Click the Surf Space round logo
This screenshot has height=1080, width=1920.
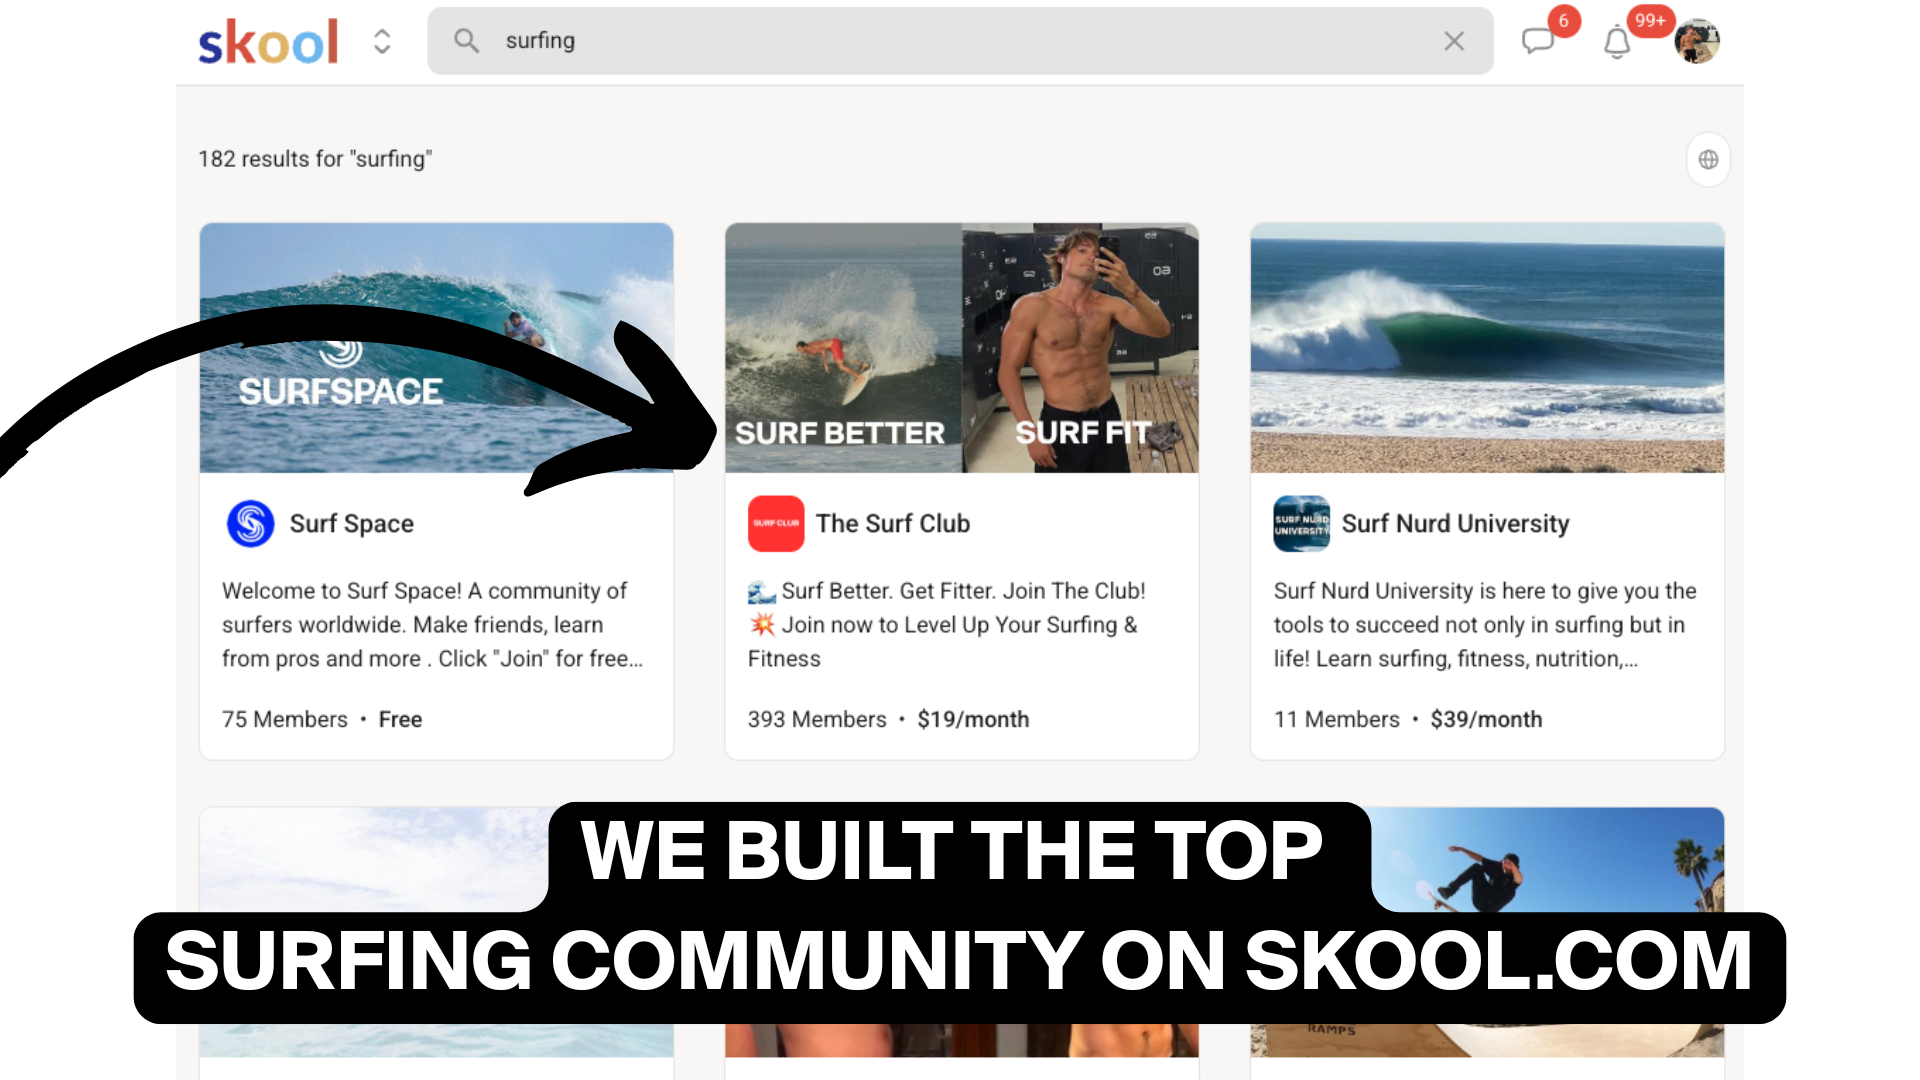click(250, 523)
